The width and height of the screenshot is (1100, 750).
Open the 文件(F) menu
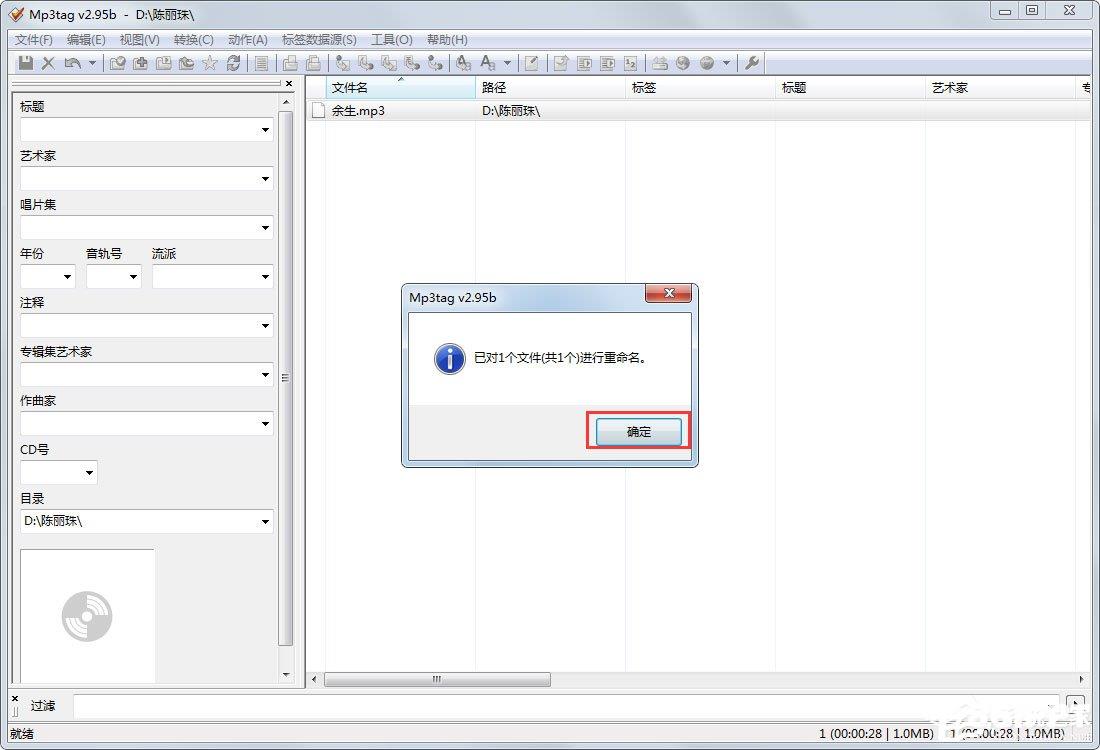tap(34, 40)
